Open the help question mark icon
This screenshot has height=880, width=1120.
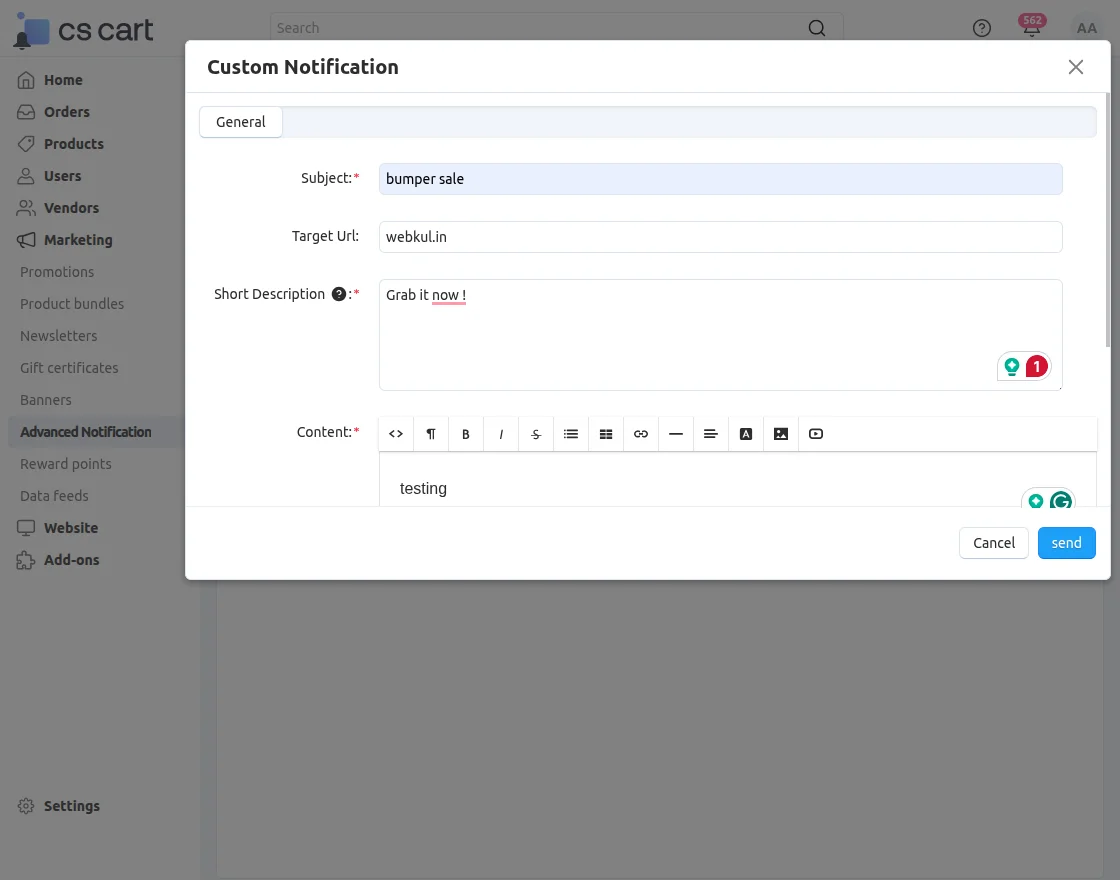[x=981, y=28]
